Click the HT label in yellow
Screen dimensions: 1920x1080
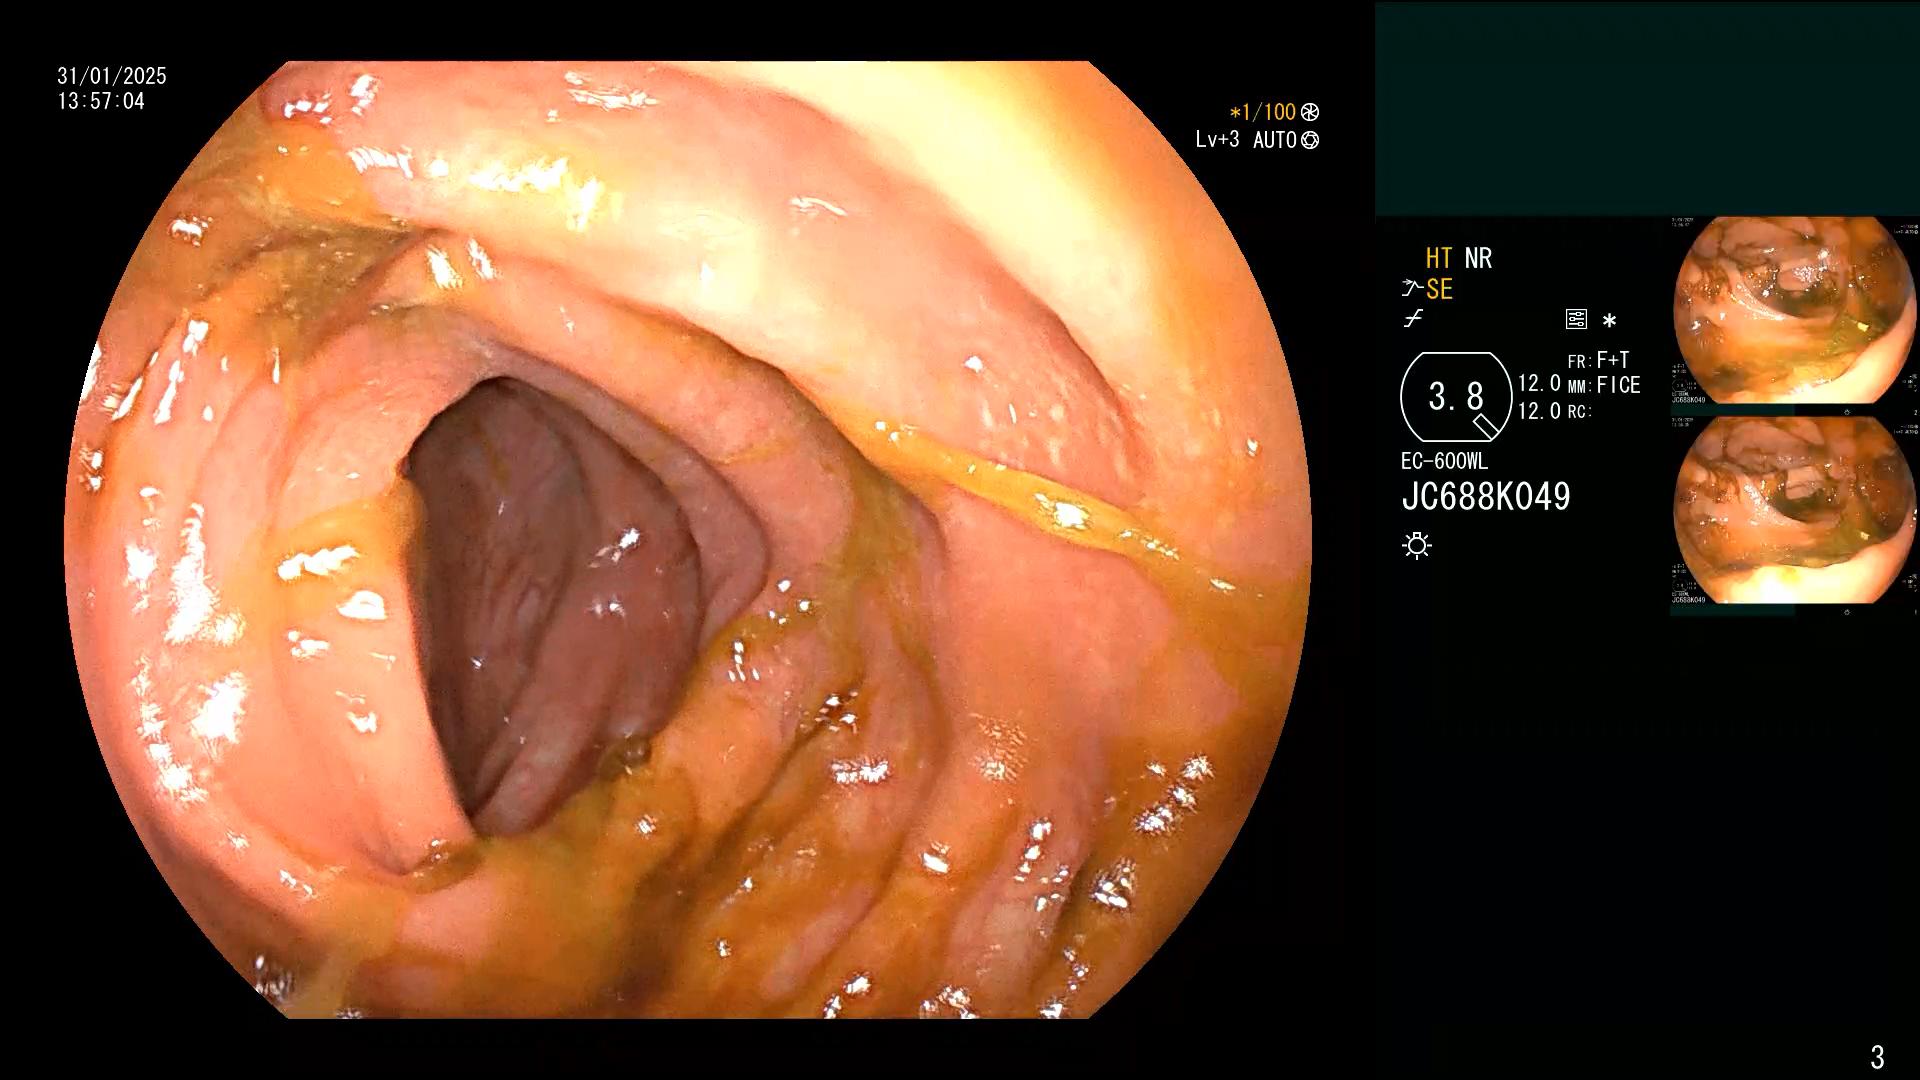pos(1439,259)
